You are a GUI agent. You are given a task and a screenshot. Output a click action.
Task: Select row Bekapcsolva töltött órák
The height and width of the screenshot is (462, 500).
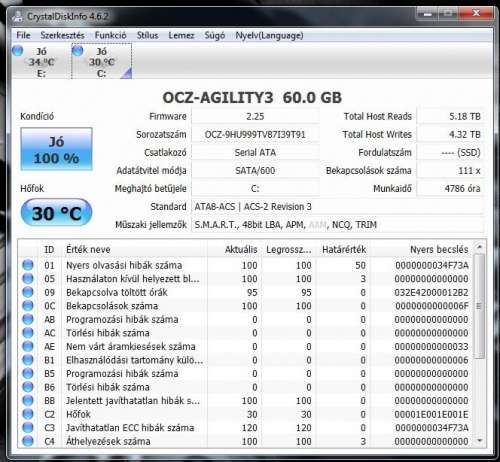tap(246, 292)
